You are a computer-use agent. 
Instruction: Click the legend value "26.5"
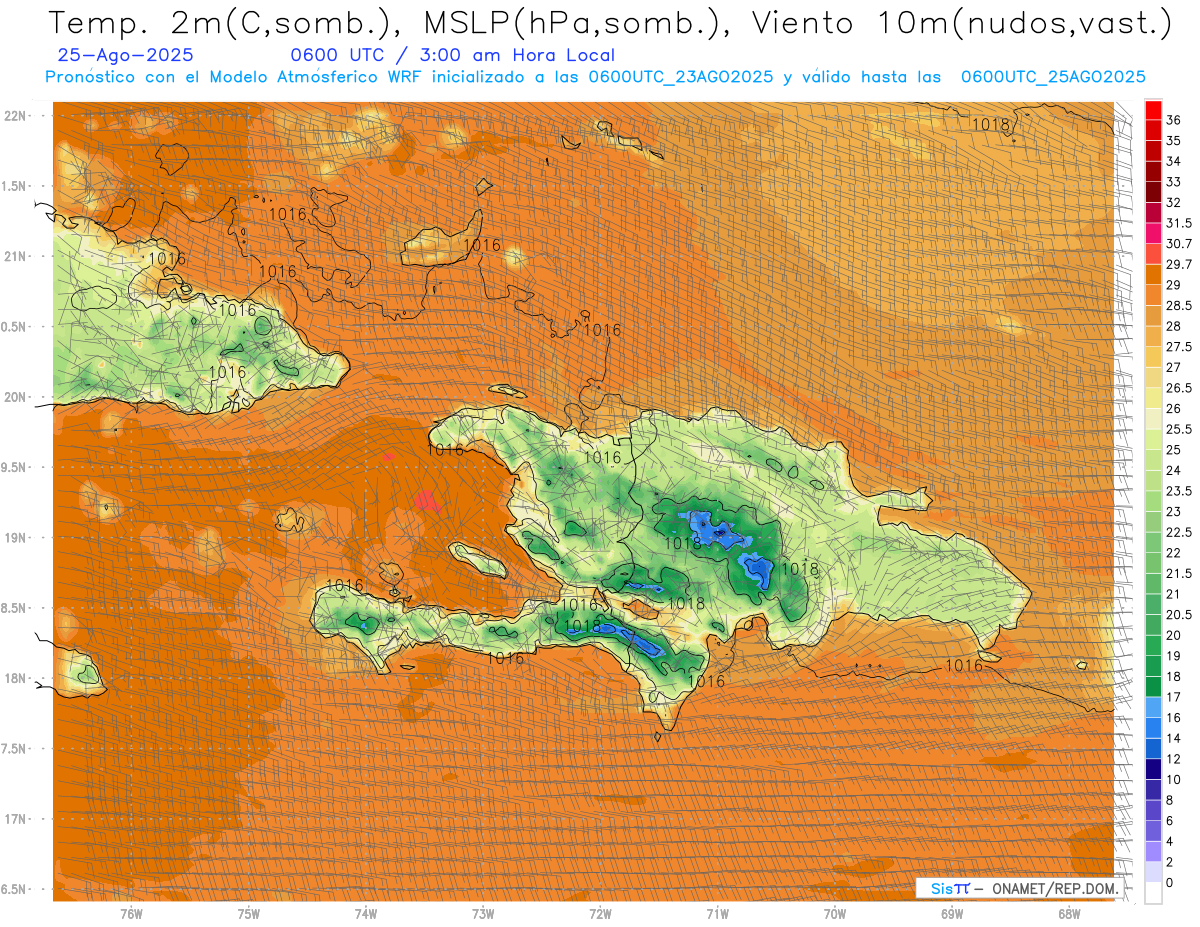tap(1179, 388)
